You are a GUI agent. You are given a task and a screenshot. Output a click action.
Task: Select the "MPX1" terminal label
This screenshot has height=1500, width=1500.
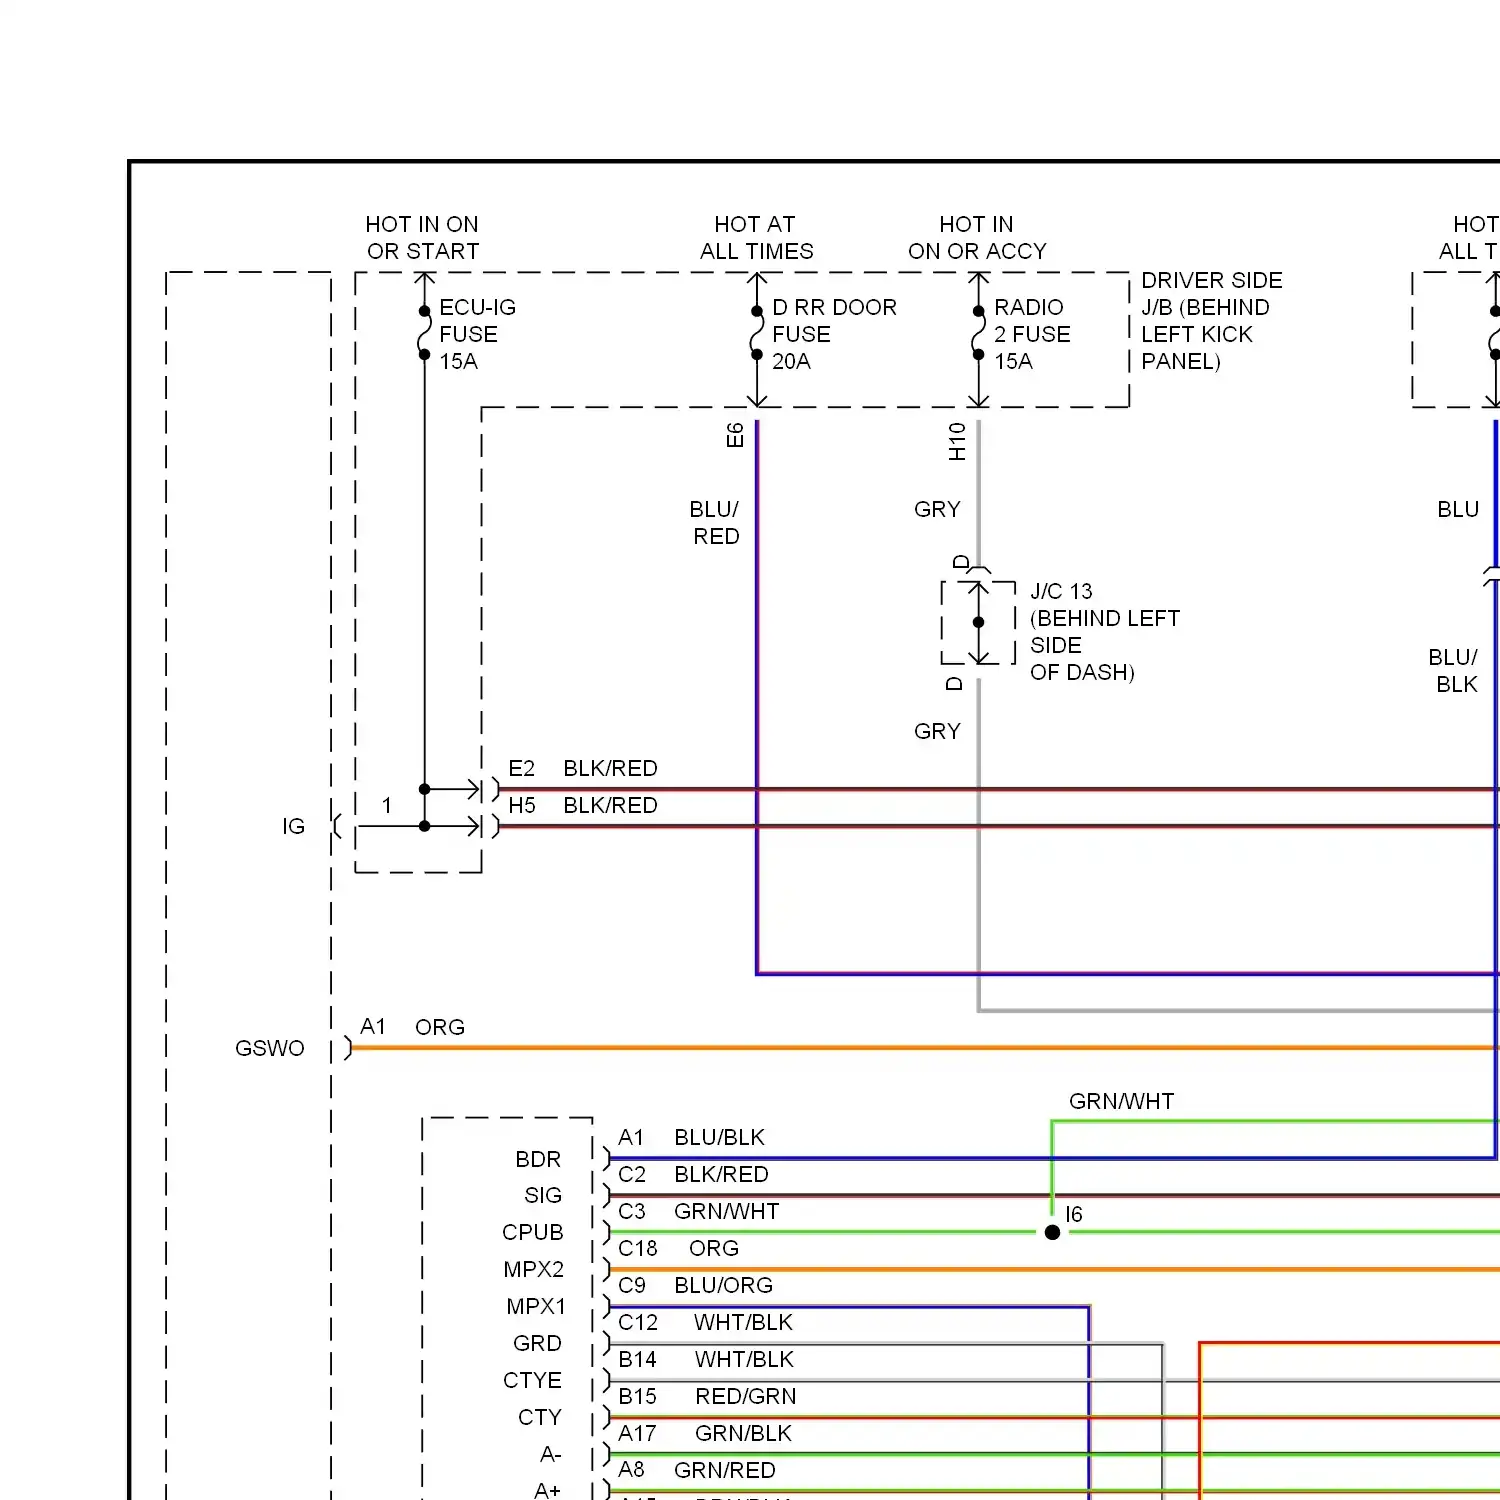click(536, 1307)
